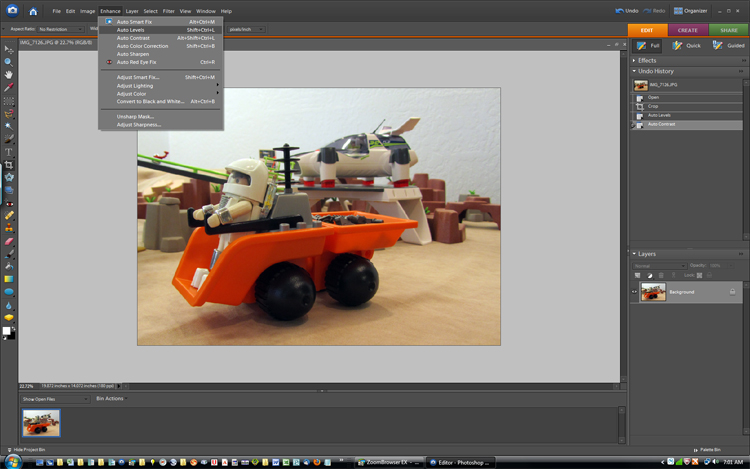Click the Home icon in the top bar
Viewport: 750px width, 469px height.
[x=33, y=11]
